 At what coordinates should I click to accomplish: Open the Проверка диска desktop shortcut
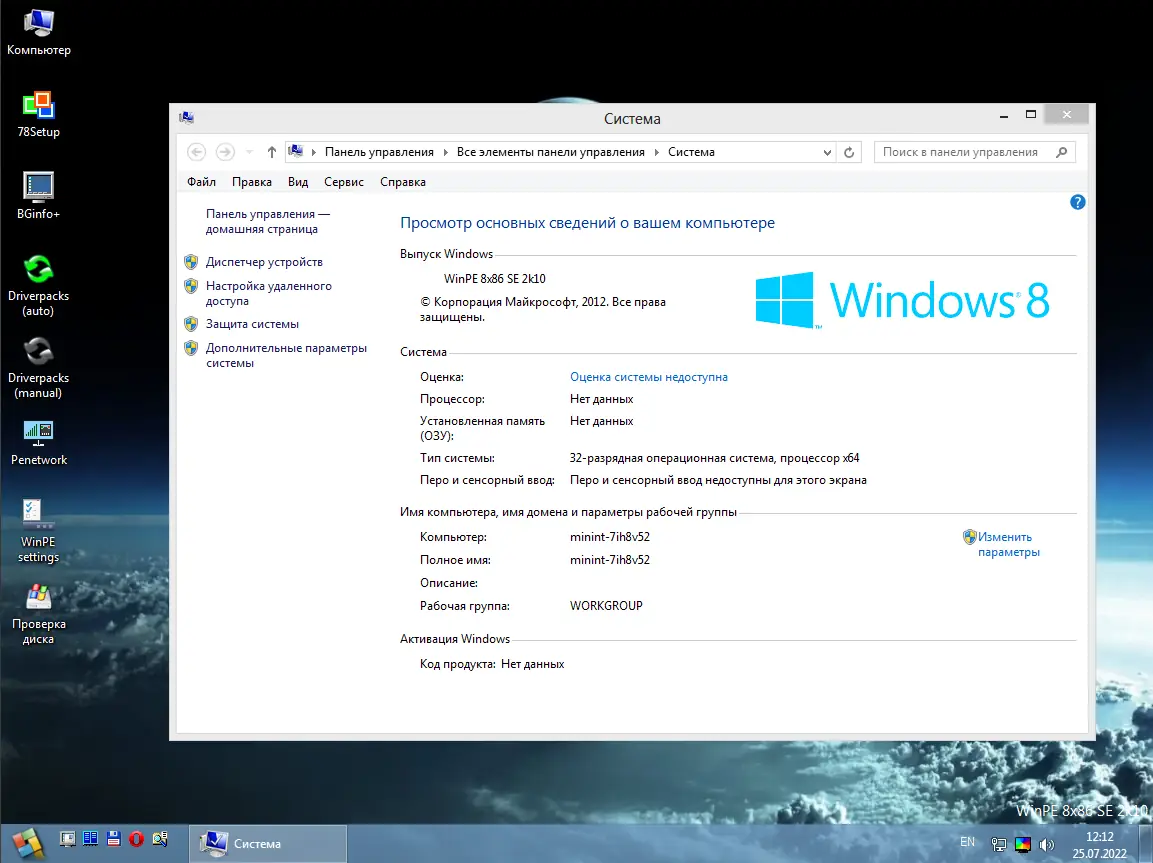coord(38,614)
